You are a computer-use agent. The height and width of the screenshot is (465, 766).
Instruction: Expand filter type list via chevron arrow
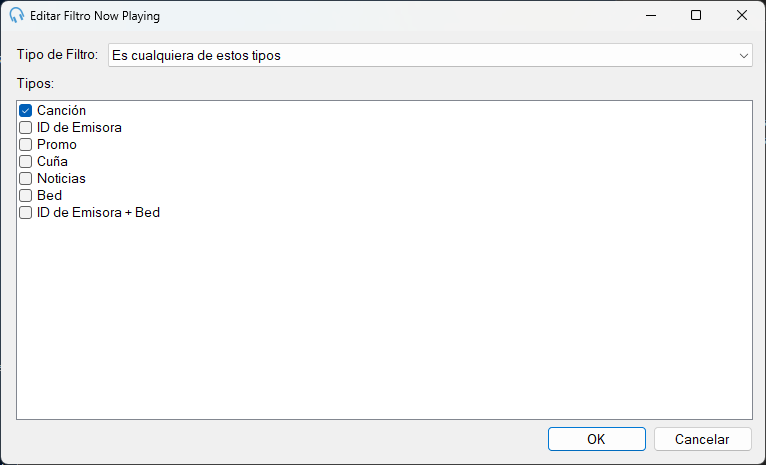click(744, 56)
